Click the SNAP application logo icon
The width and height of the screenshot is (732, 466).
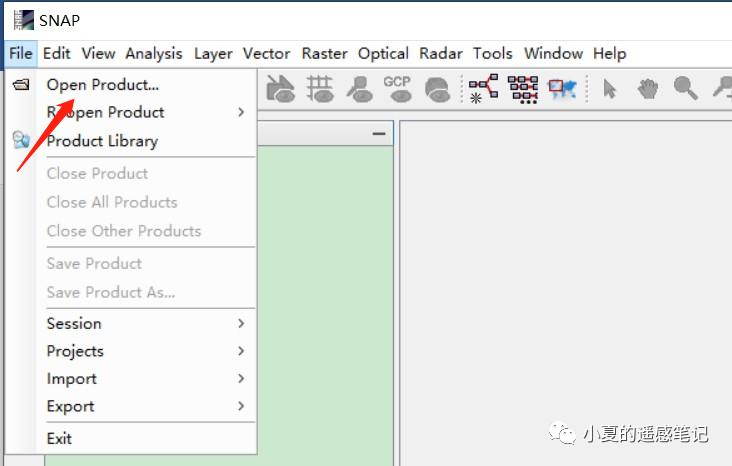[x=23, y=20]
